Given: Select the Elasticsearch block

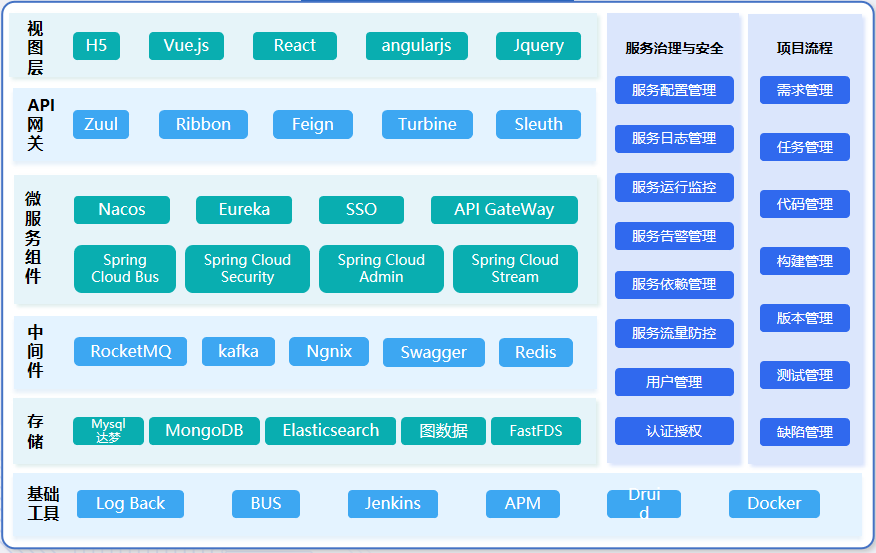Looking at the screenshot, I should (331, 431).
